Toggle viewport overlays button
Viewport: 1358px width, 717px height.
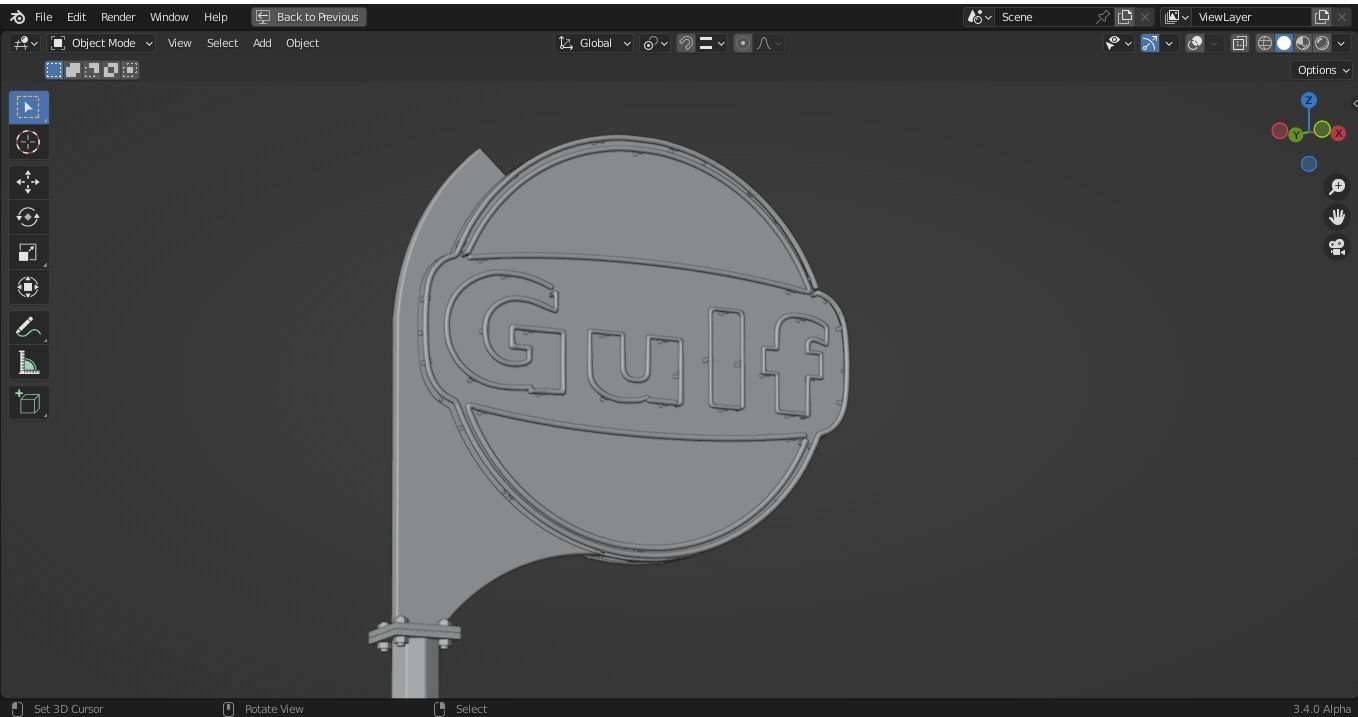[x=1195, y=43]
